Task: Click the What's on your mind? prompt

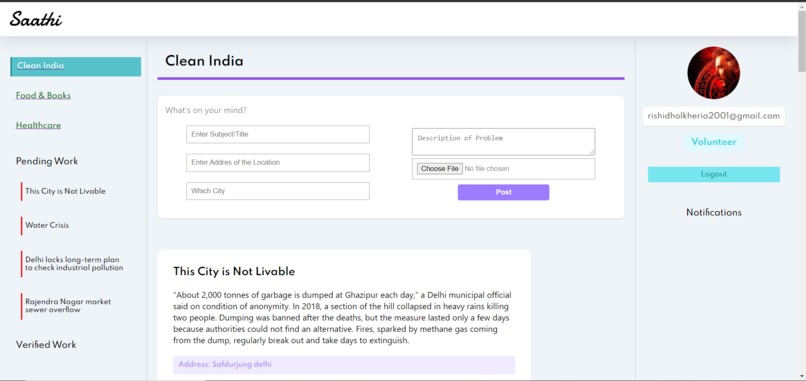Action: (206, 111)
